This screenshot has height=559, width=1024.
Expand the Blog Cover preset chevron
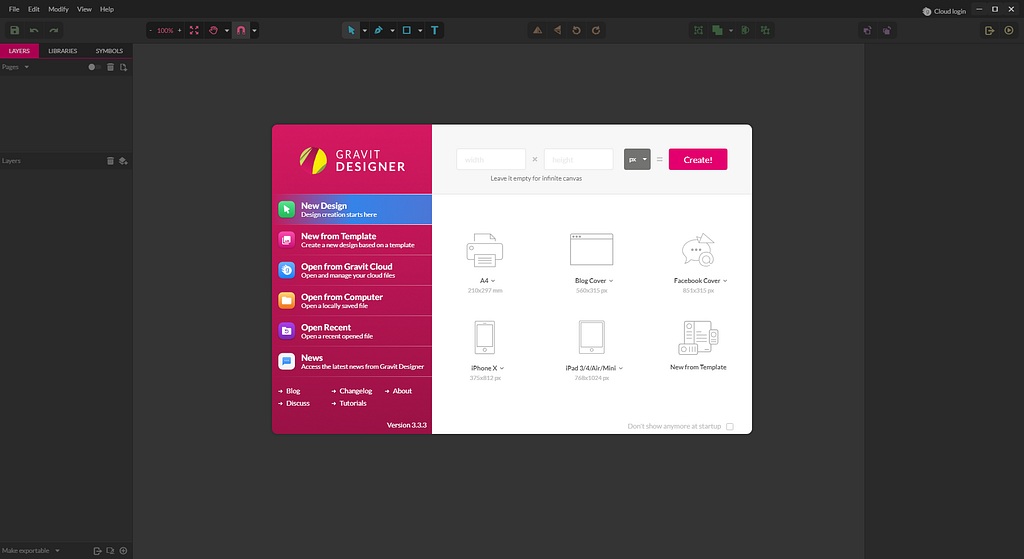[611, 281]
